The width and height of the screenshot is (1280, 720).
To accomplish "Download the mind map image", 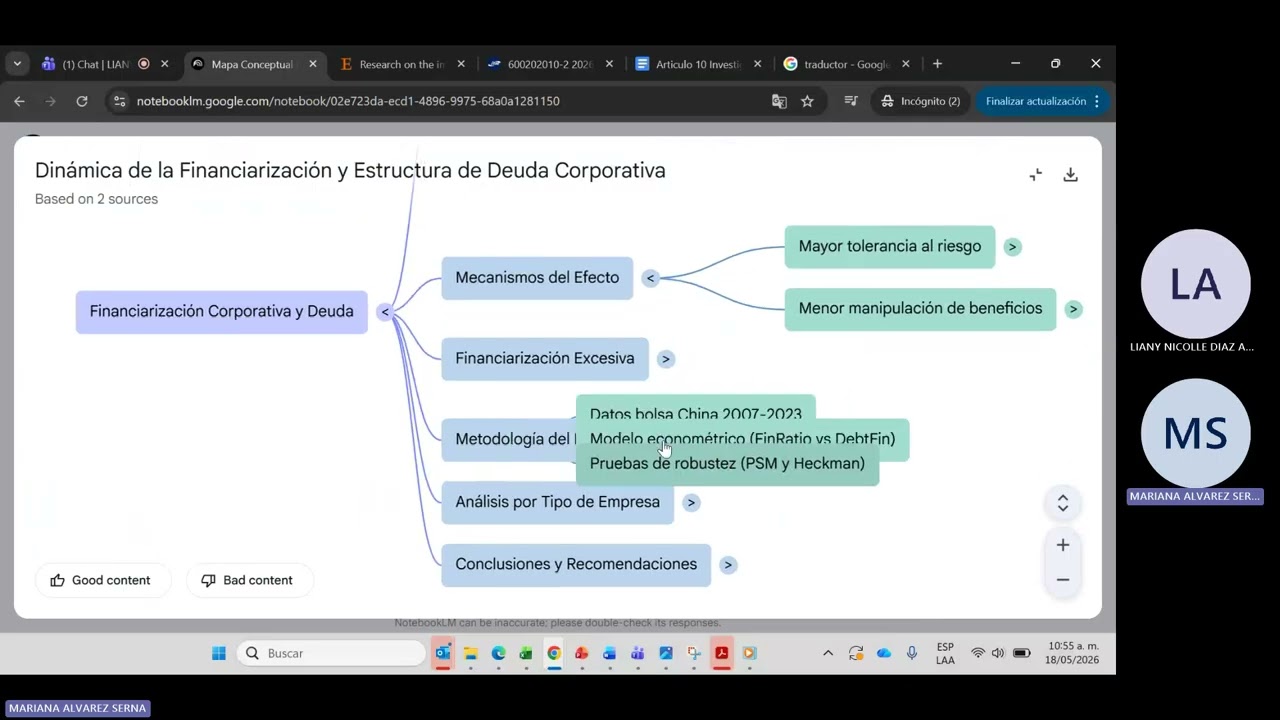I will pyautogui.click(x=1070, y=175).
